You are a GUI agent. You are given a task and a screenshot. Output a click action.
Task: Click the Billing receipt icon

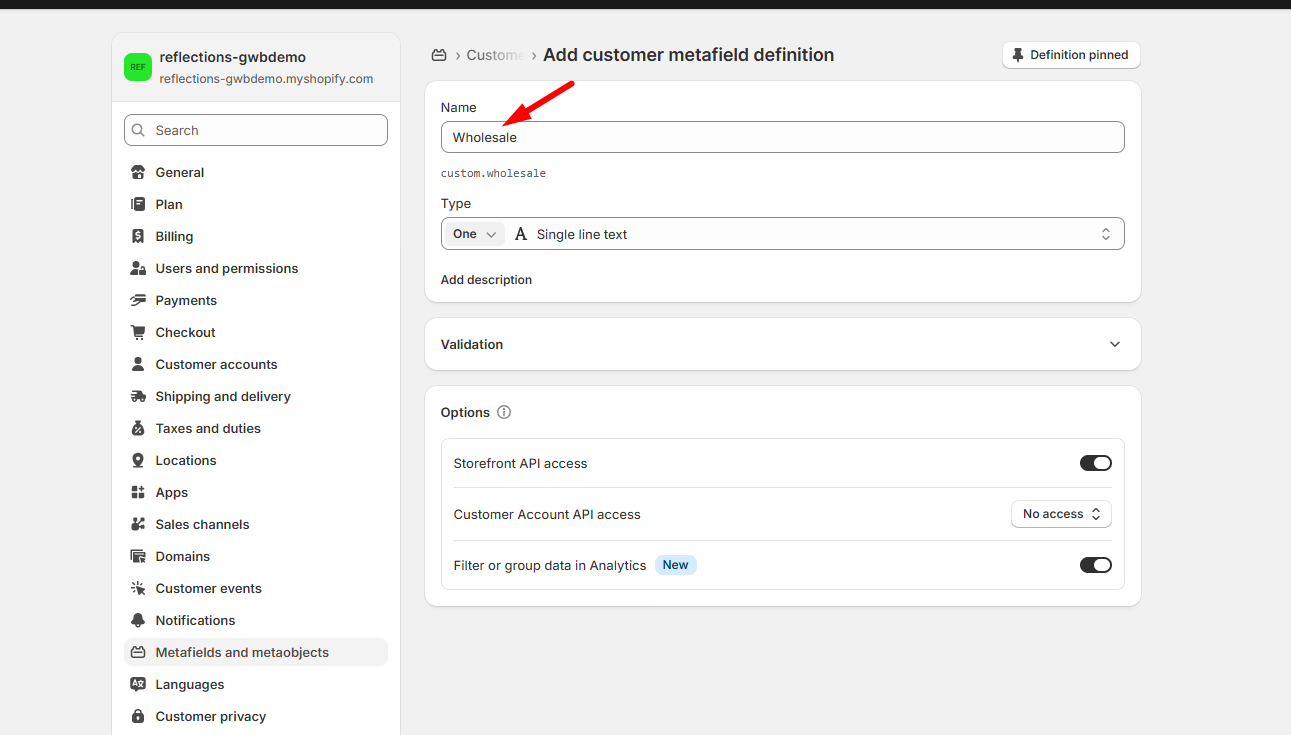[138, 236]
